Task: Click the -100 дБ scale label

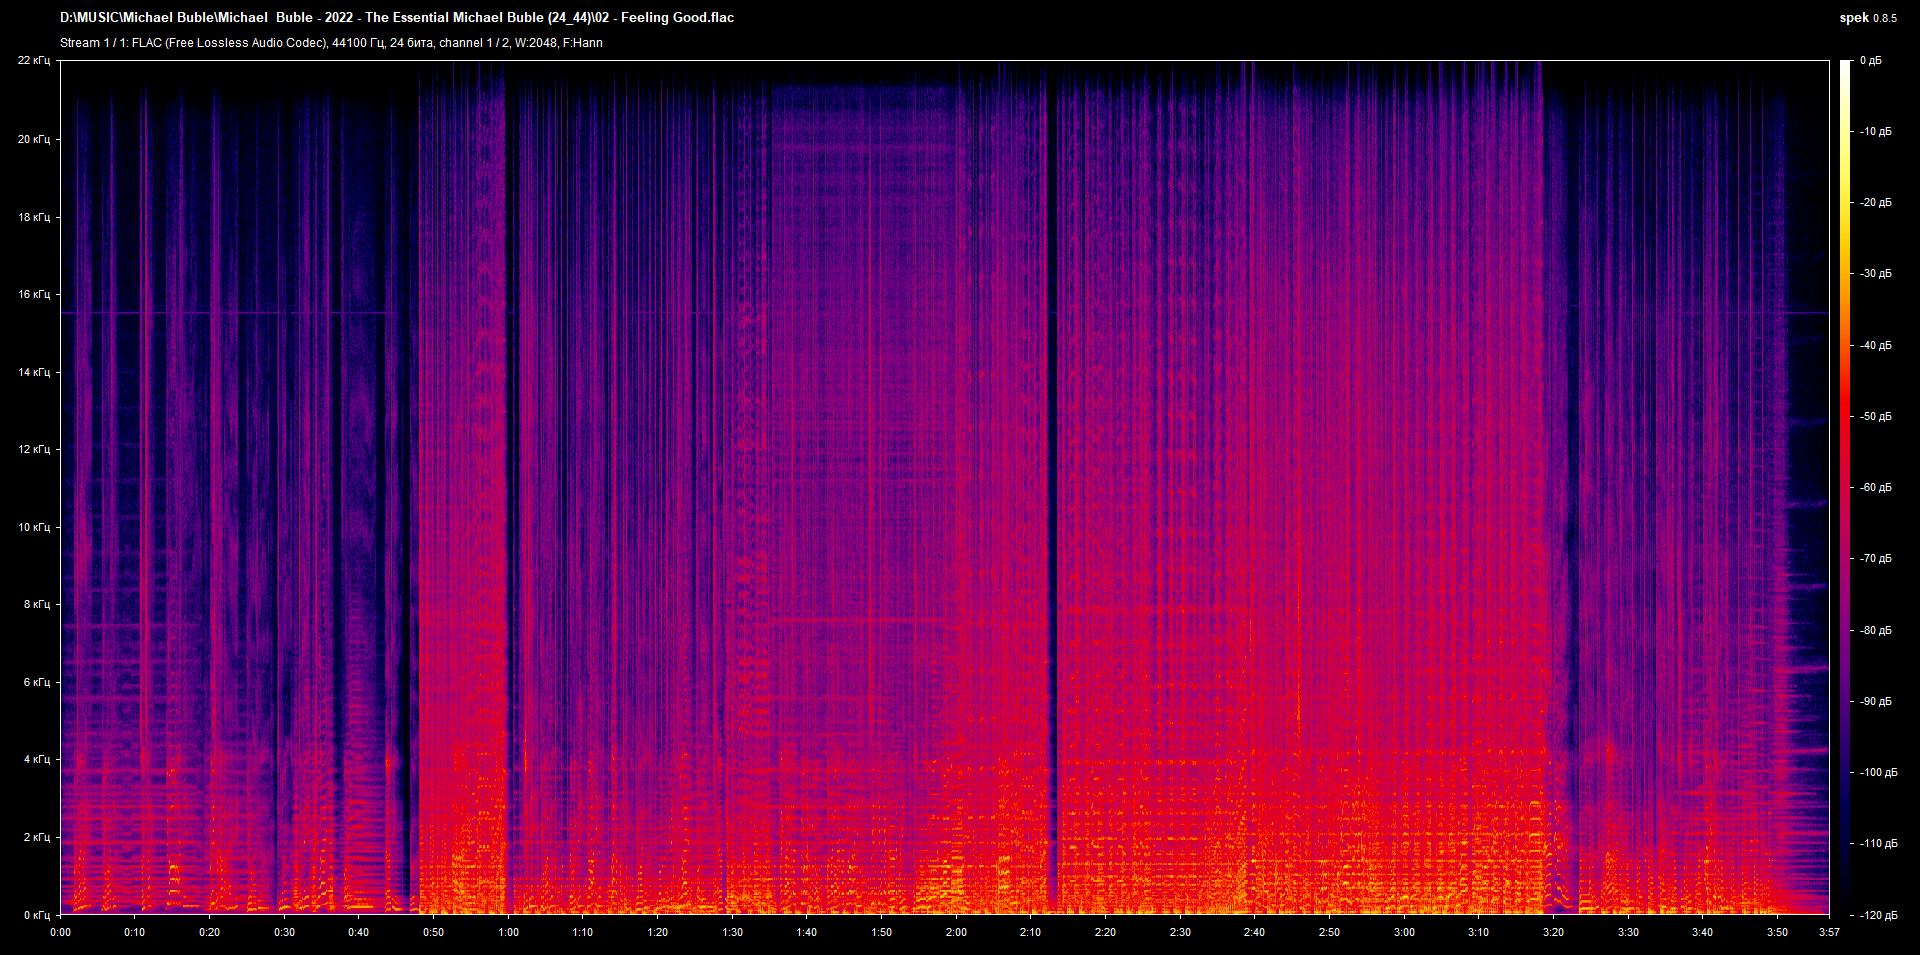Action: click(x=1878, y=772)
